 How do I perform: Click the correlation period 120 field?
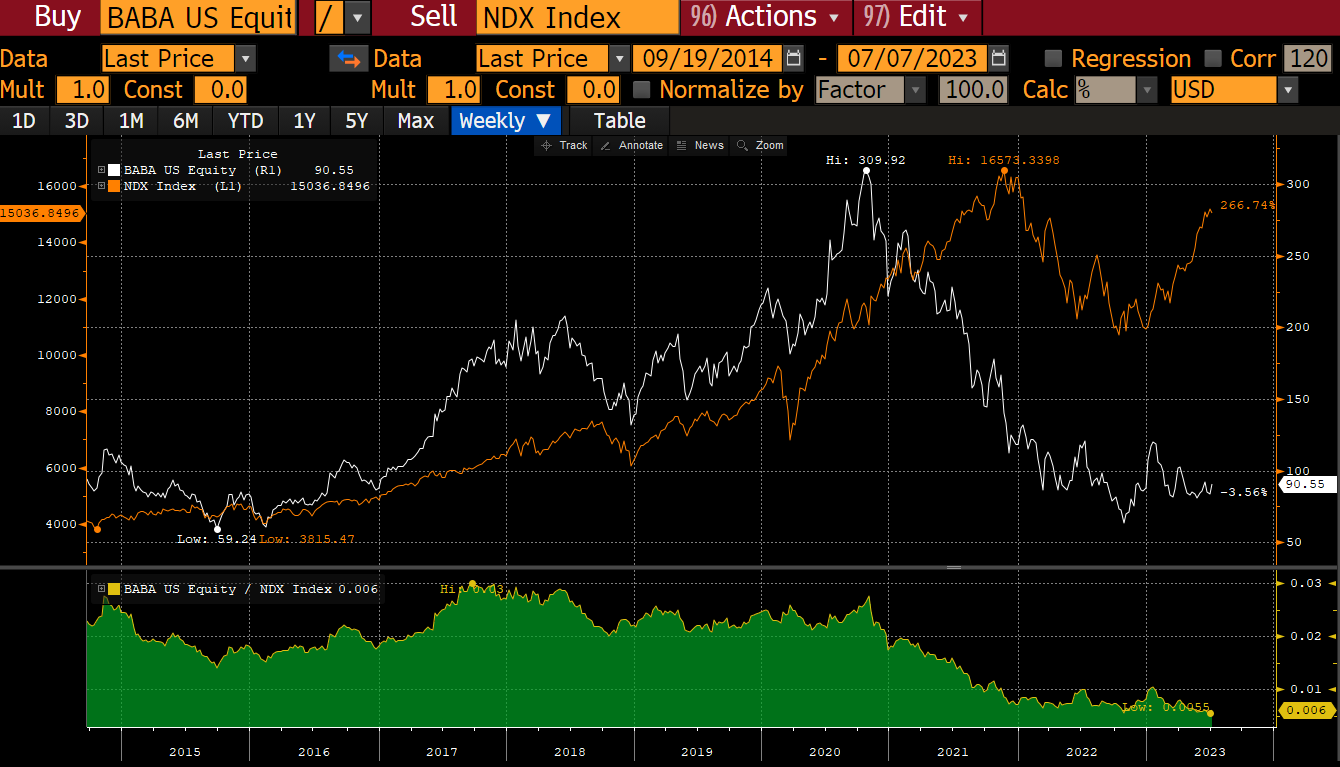(x=1309, y=59)
